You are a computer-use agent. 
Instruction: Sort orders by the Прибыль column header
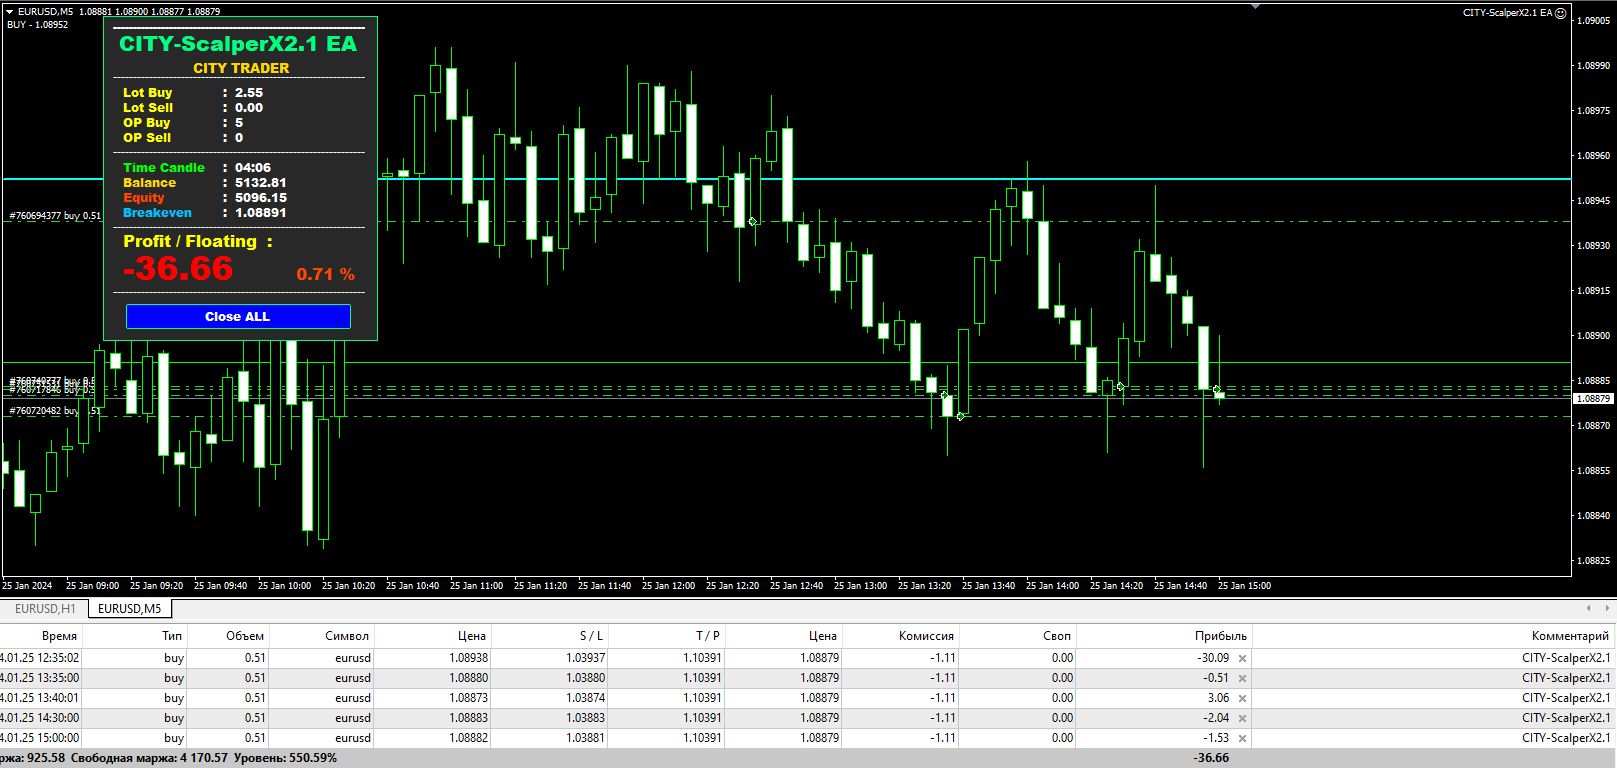(1220, 636)
